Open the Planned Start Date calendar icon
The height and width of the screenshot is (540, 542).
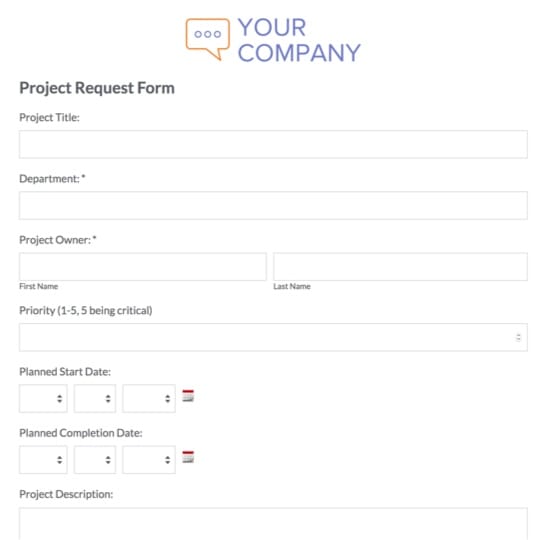click(188, 396)
